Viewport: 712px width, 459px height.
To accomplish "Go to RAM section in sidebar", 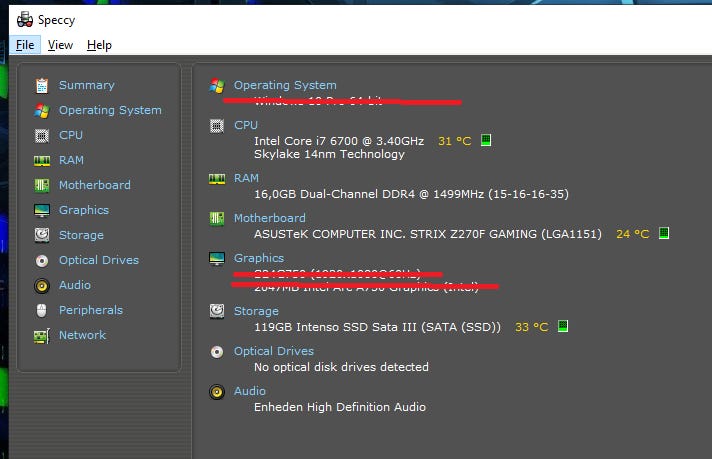I will [x=71, y=160].
